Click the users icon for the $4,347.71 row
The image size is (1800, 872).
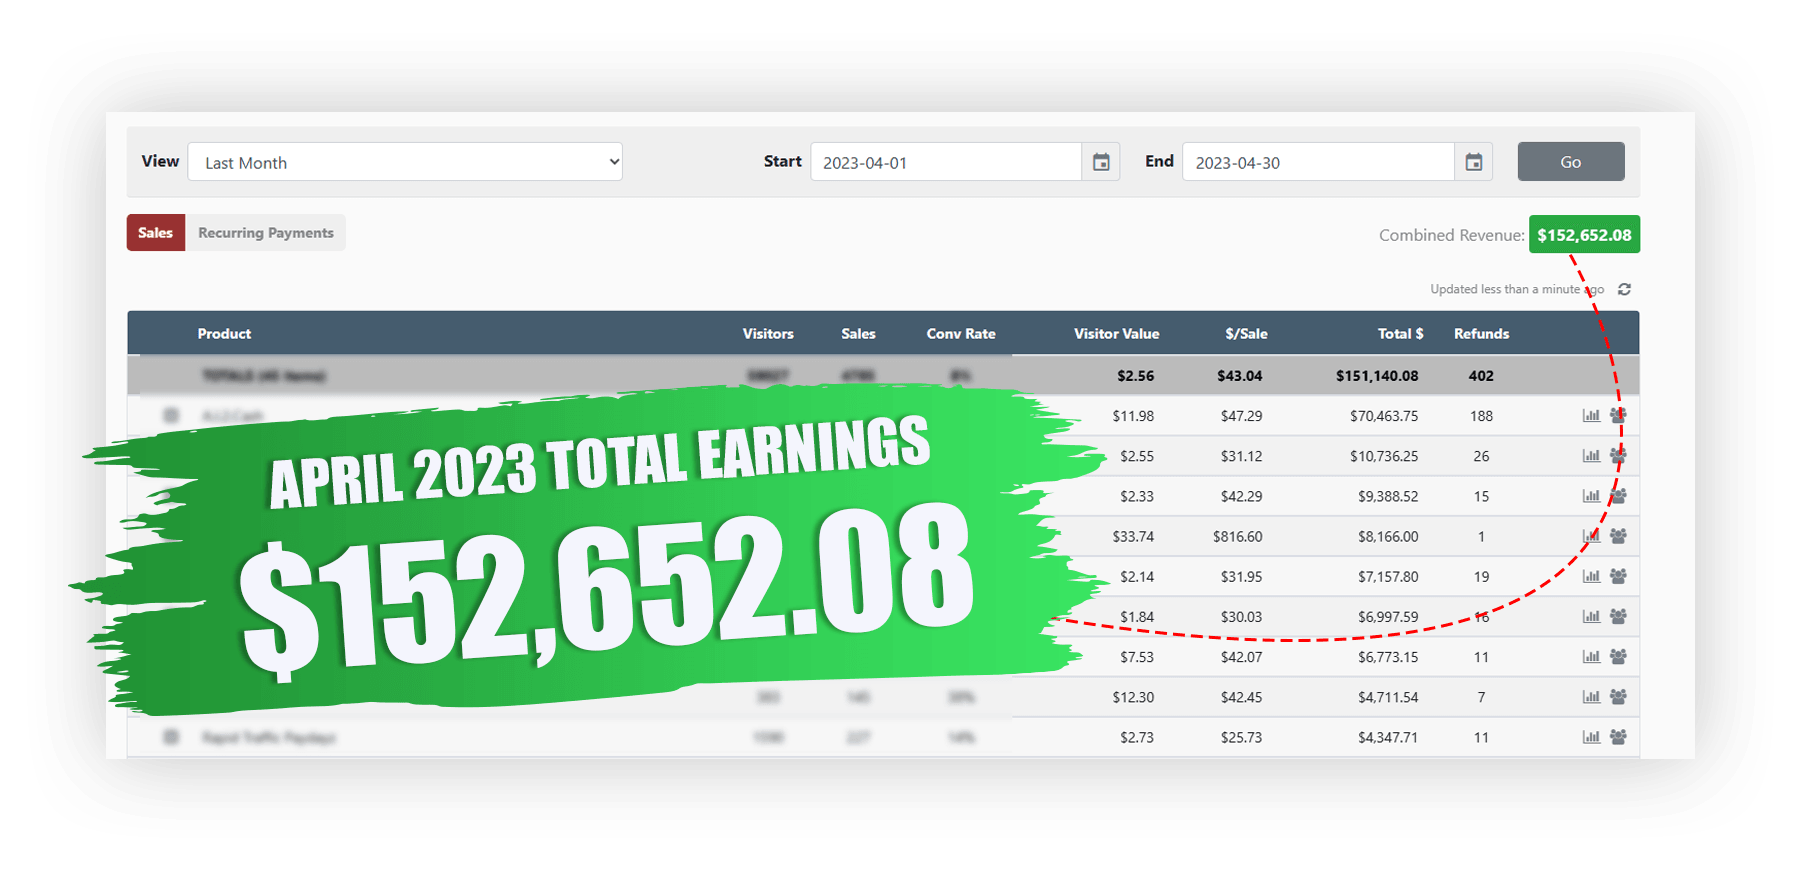pos(1618,737)
